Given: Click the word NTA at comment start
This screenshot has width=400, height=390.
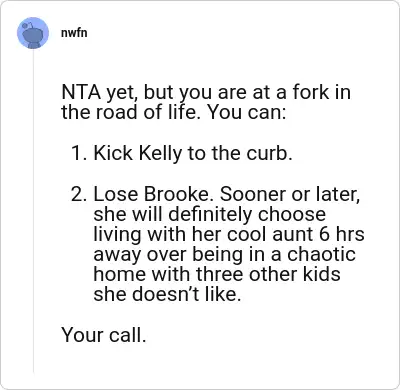Looking at the screenshot, I should [81, 92].
